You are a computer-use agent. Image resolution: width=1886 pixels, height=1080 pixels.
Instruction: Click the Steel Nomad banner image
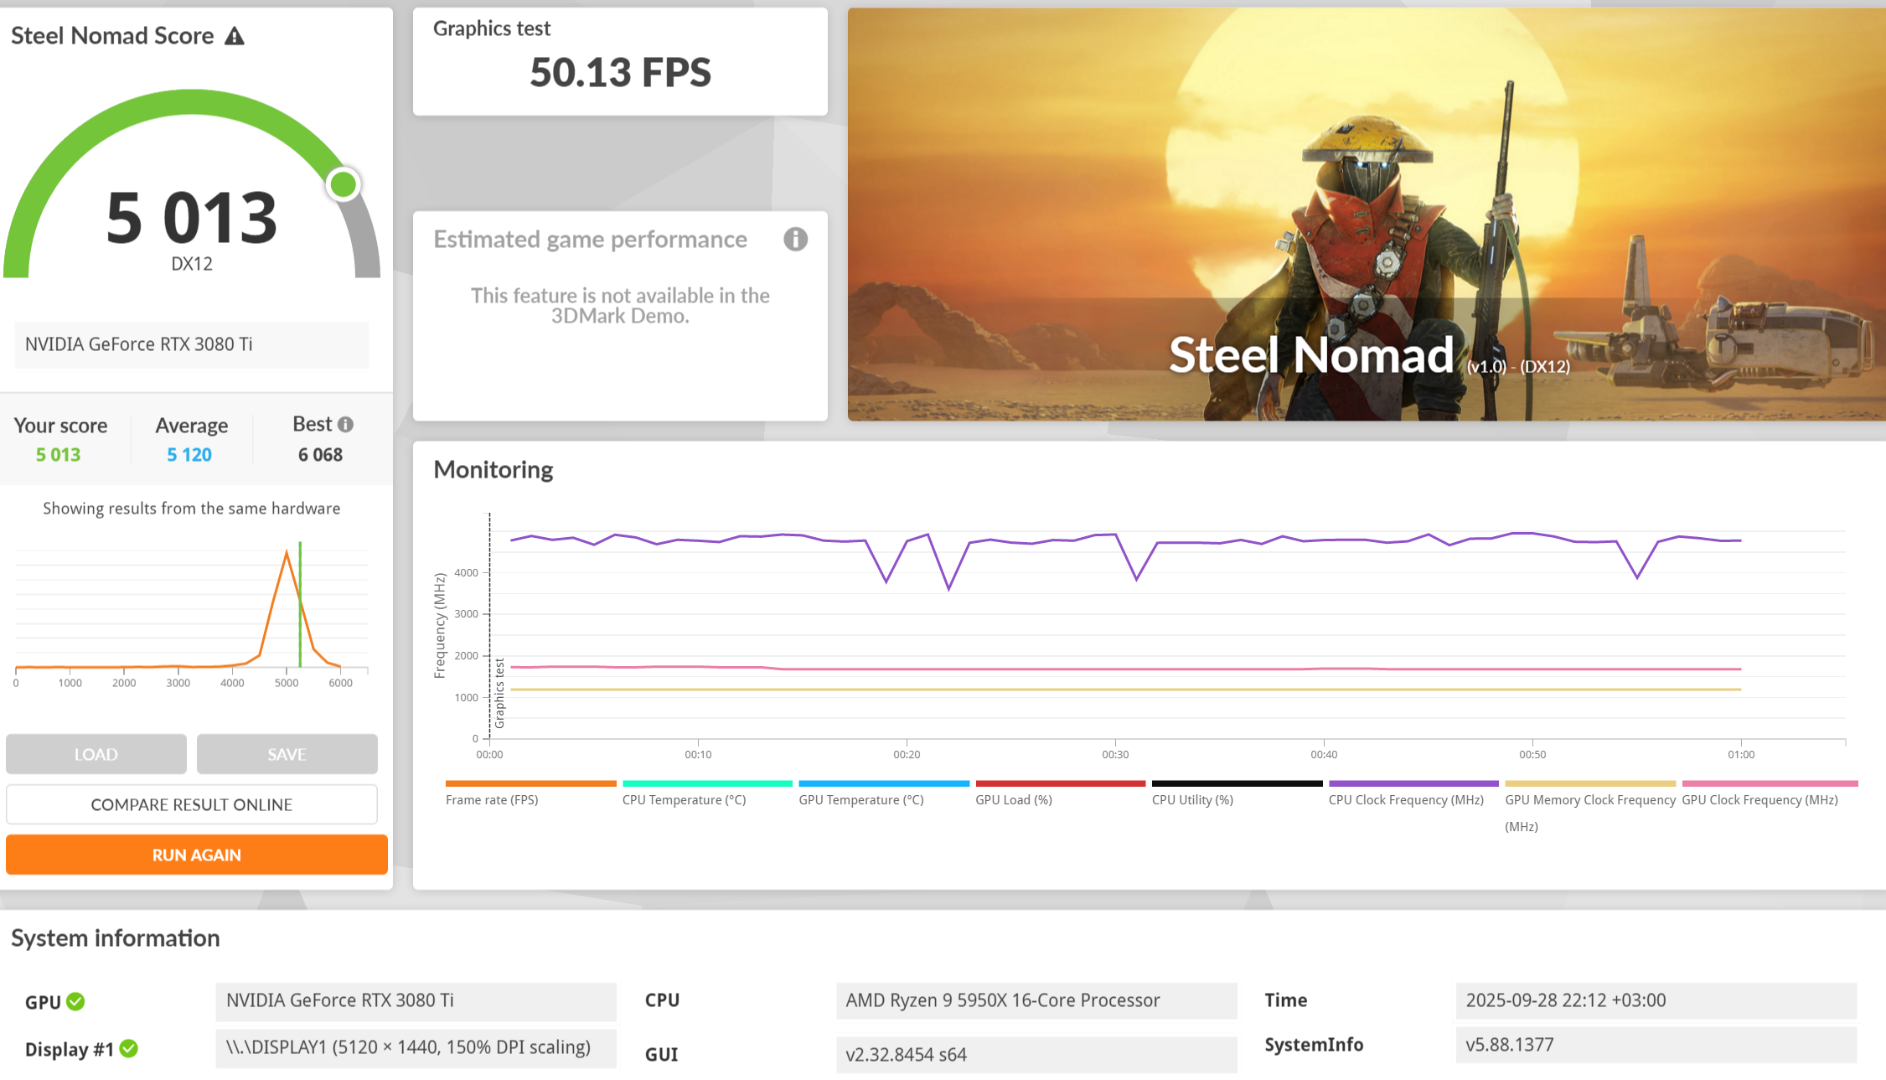1366,214
